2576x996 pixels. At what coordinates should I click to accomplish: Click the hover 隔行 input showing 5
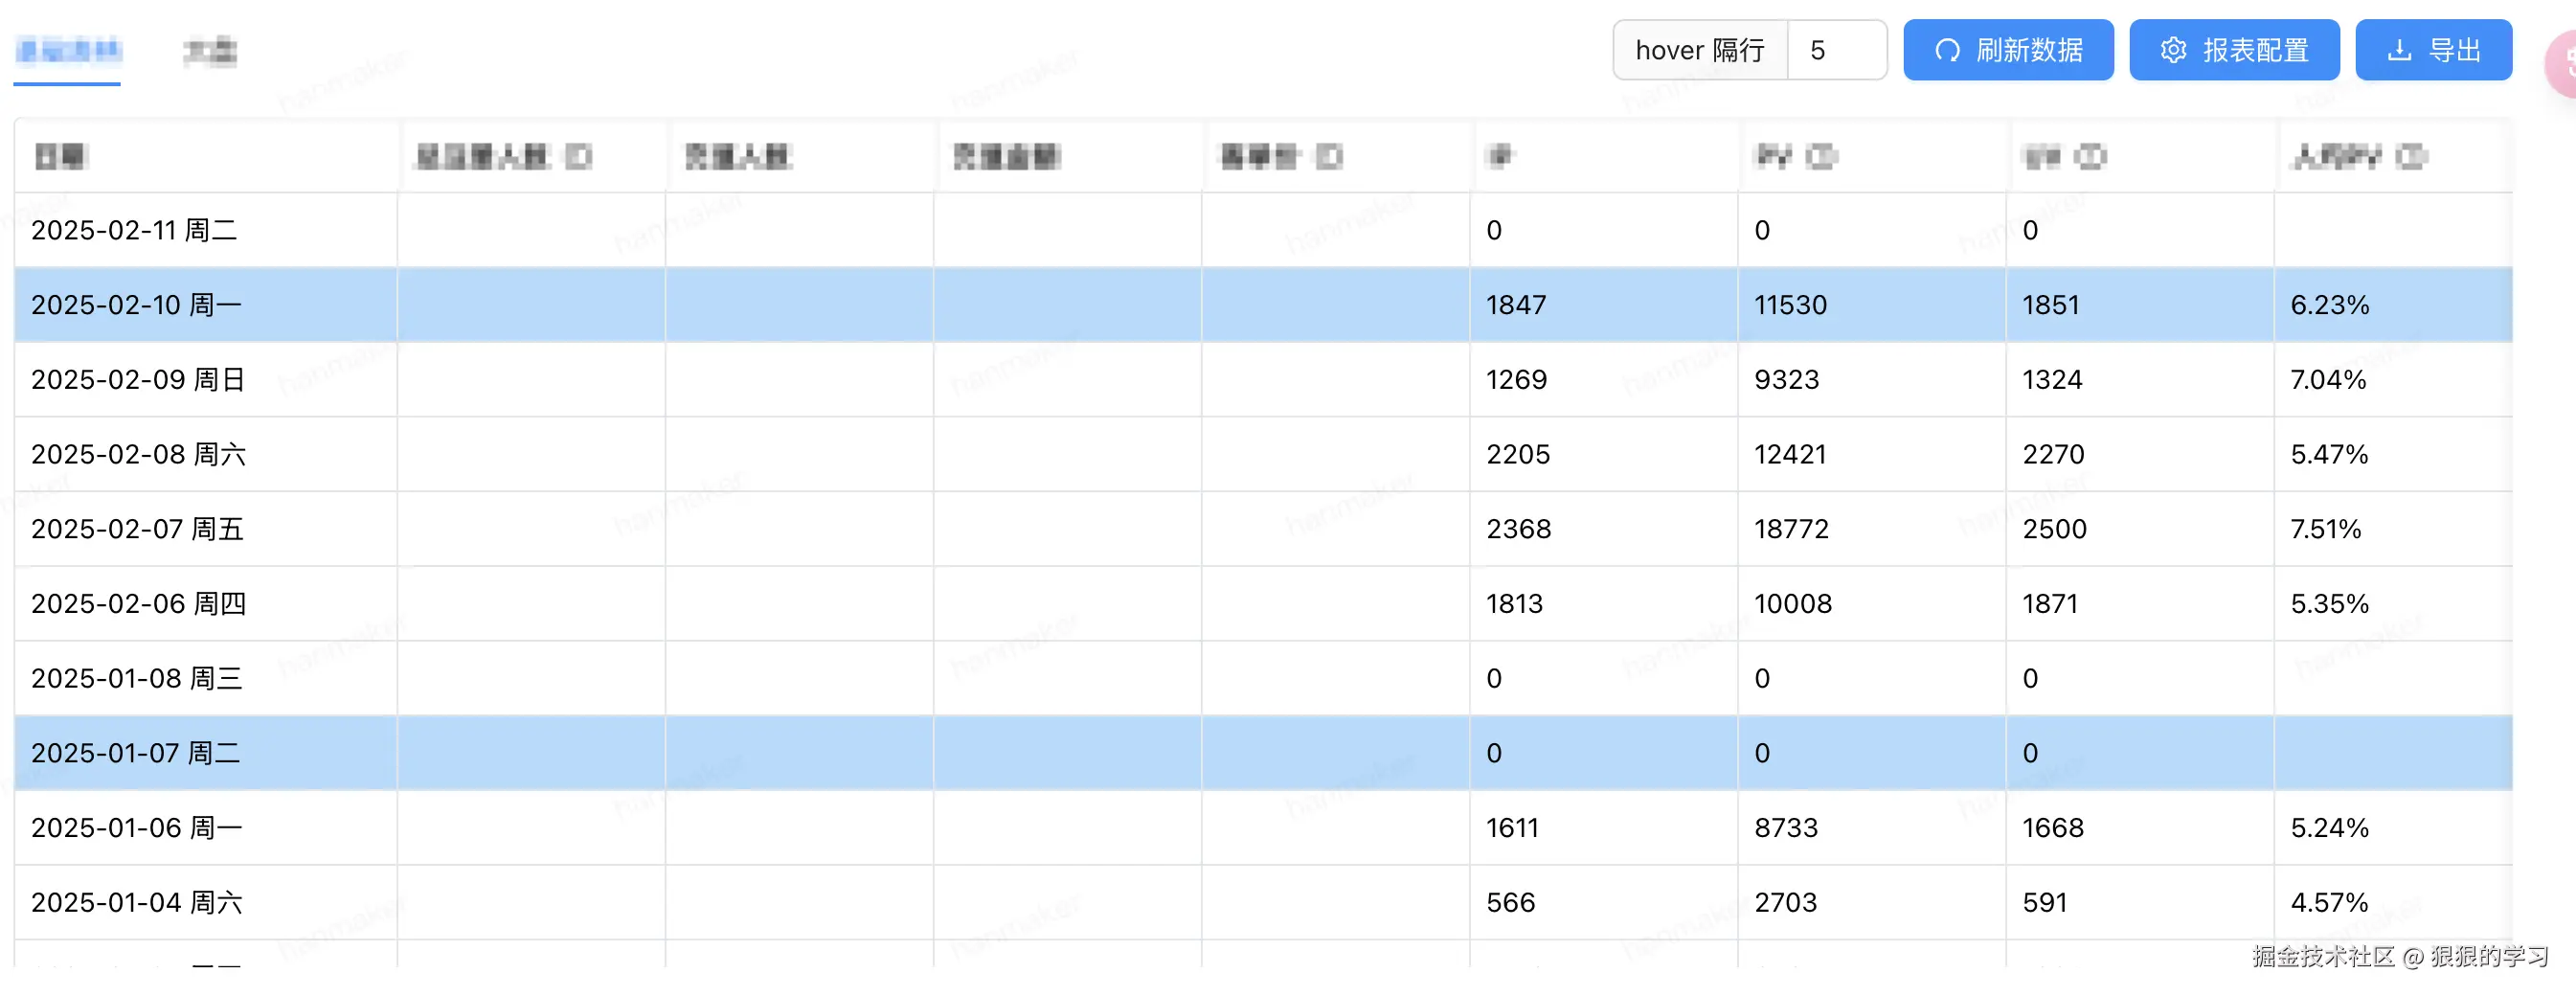pos(1837,50)
